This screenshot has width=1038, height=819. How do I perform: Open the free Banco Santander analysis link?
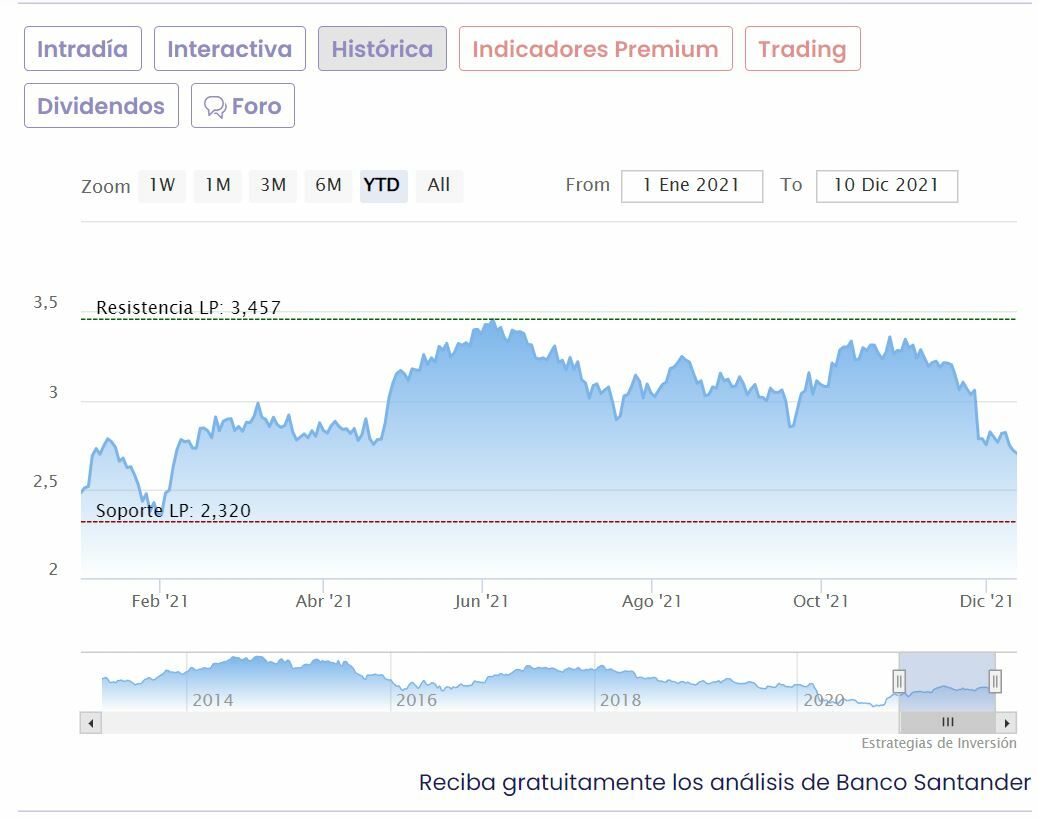coord(724,782)
